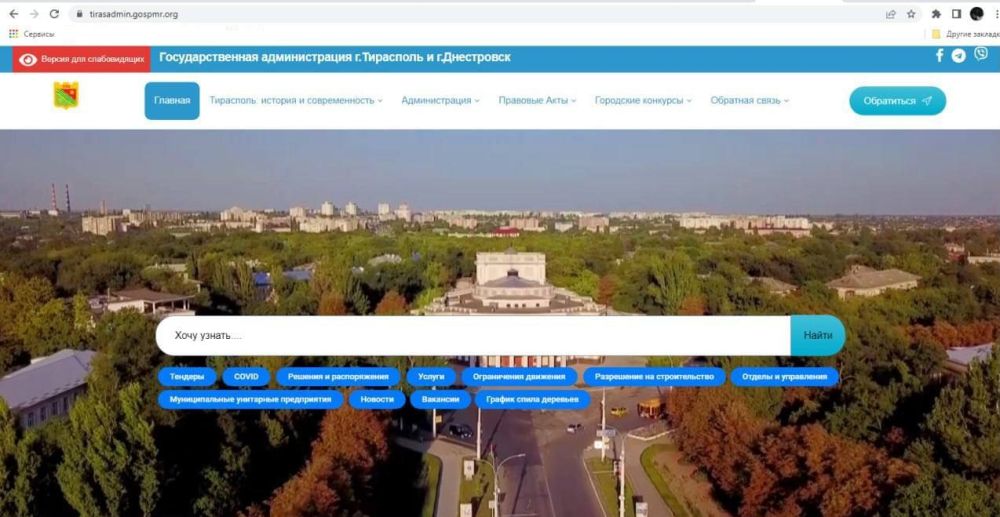Open the Chrome profile avatar
This screenshot has height=517, width=1000.
pos(976,14)
